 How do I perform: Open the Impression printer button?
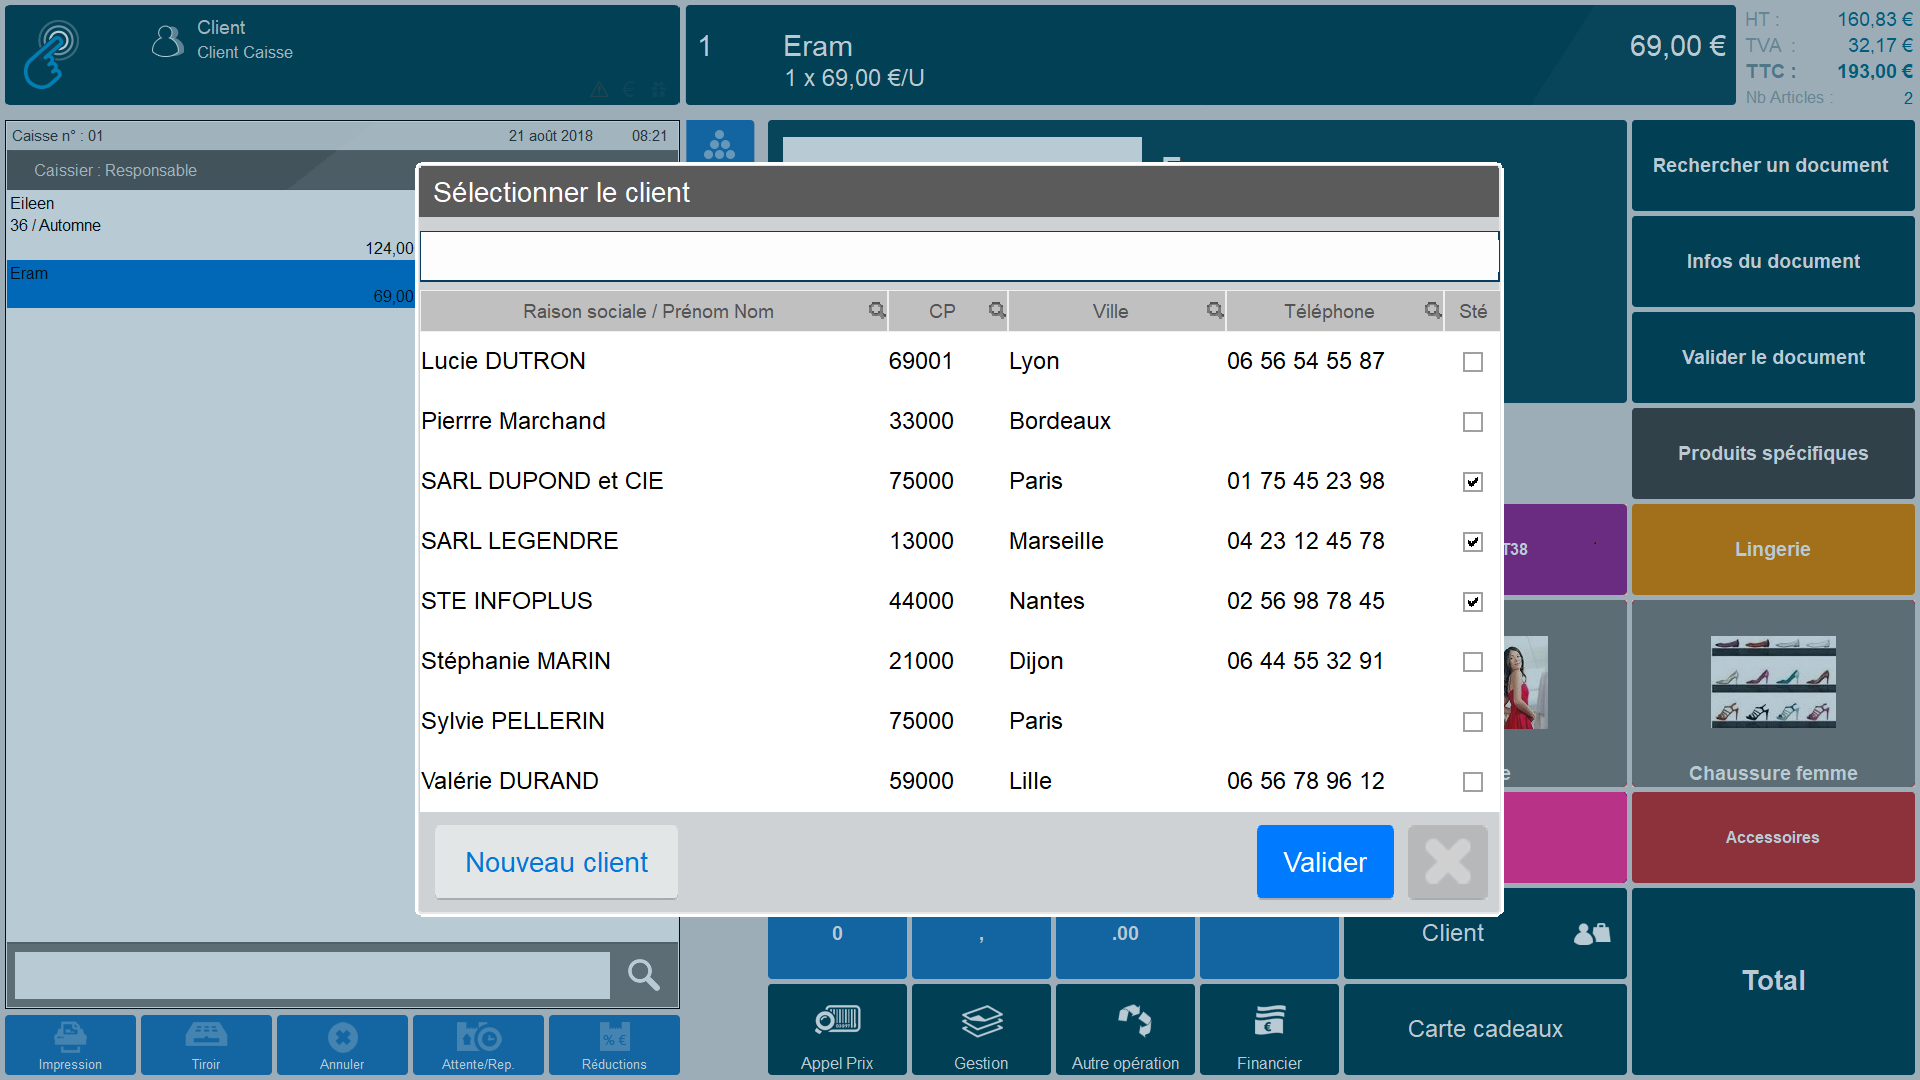point(70,1045)
